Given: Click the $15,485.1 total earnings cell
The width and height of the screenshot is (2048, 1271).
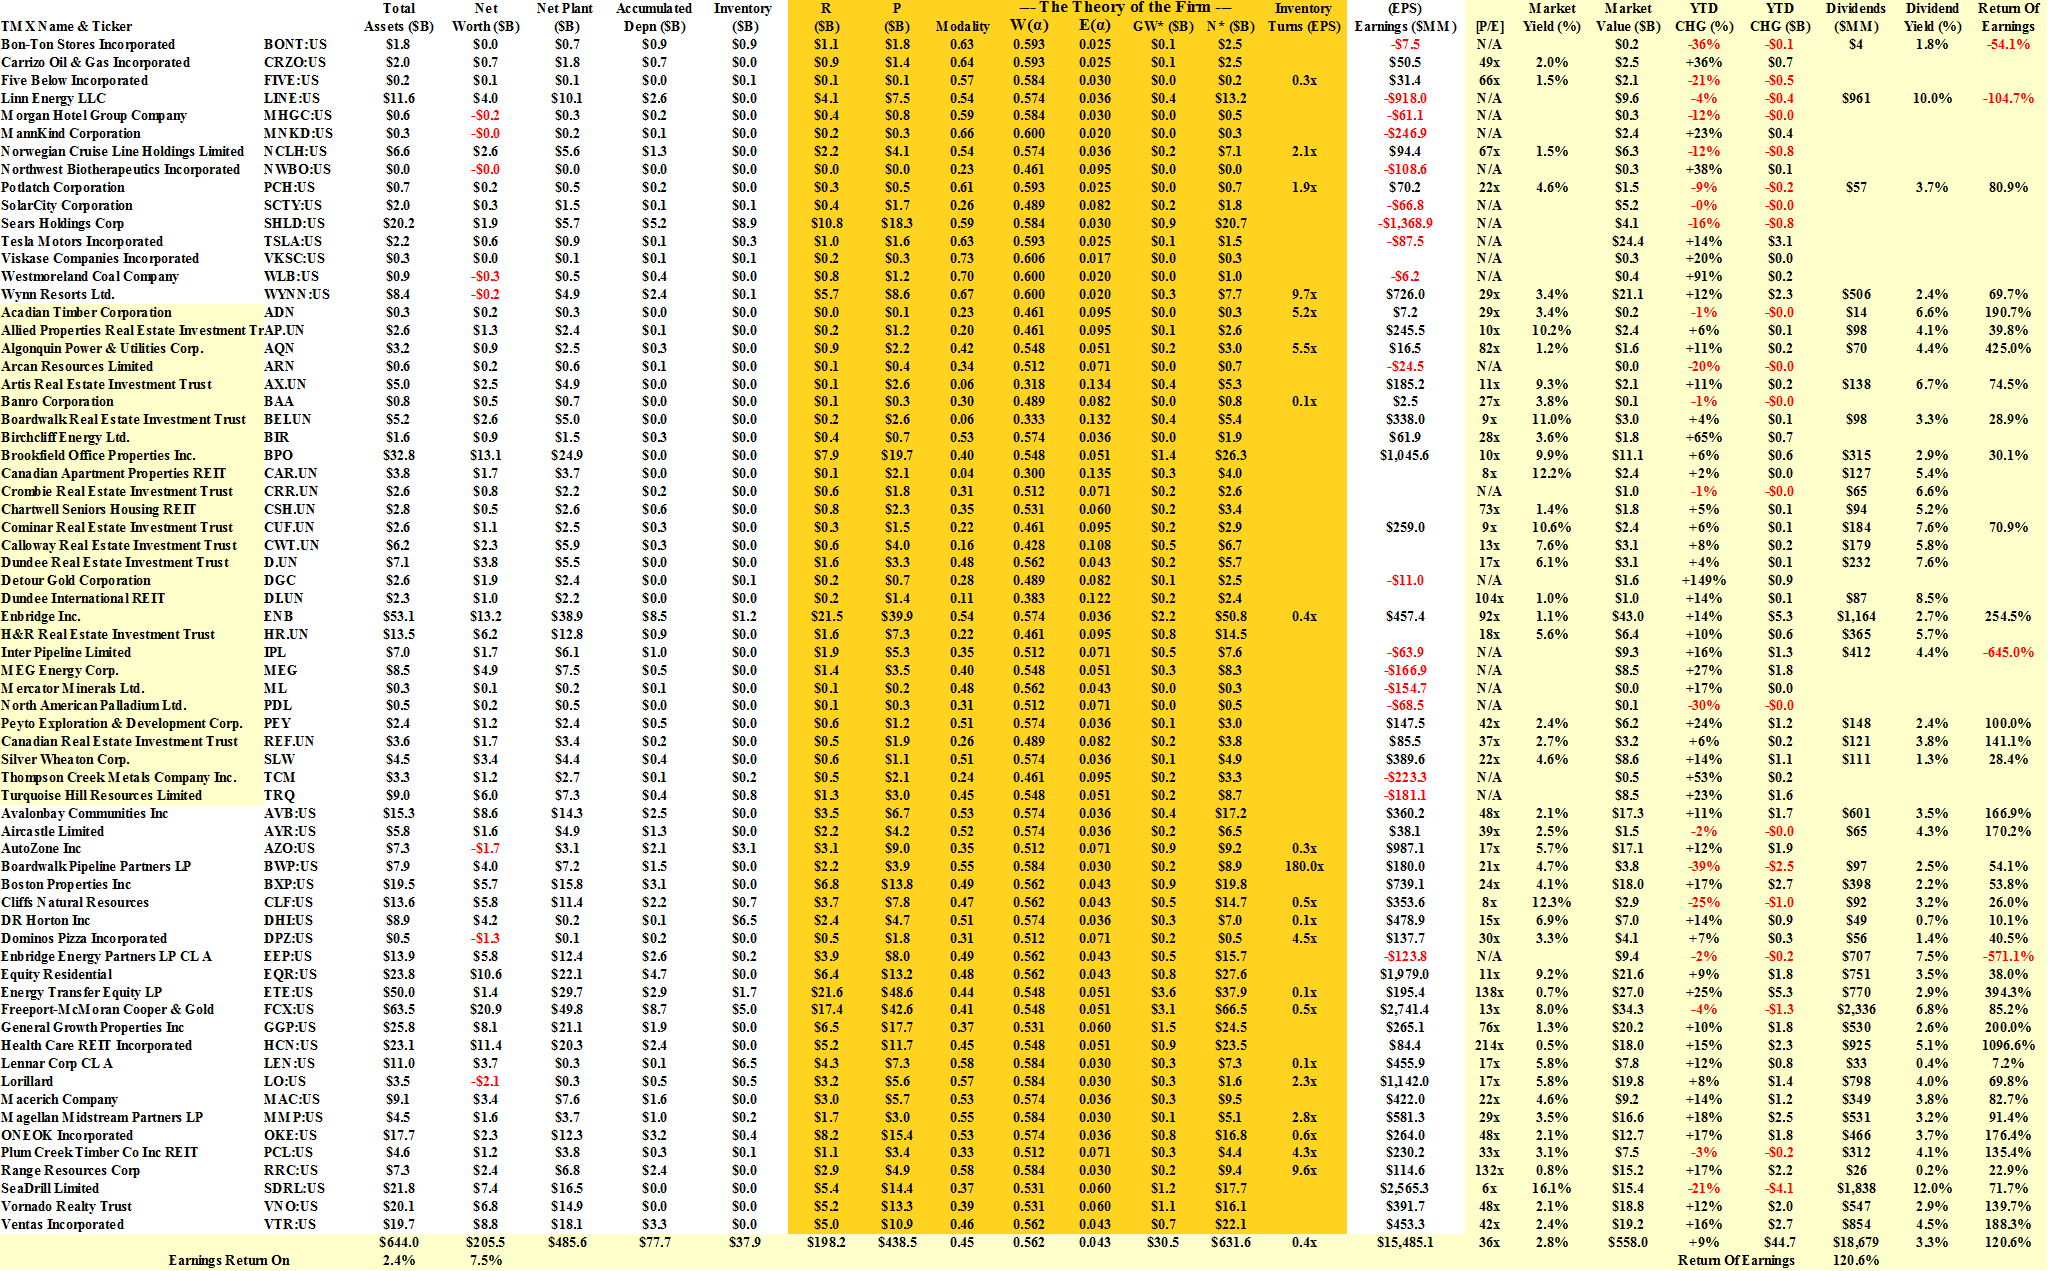Looking at the screenshot, I should point(1405,1243).
